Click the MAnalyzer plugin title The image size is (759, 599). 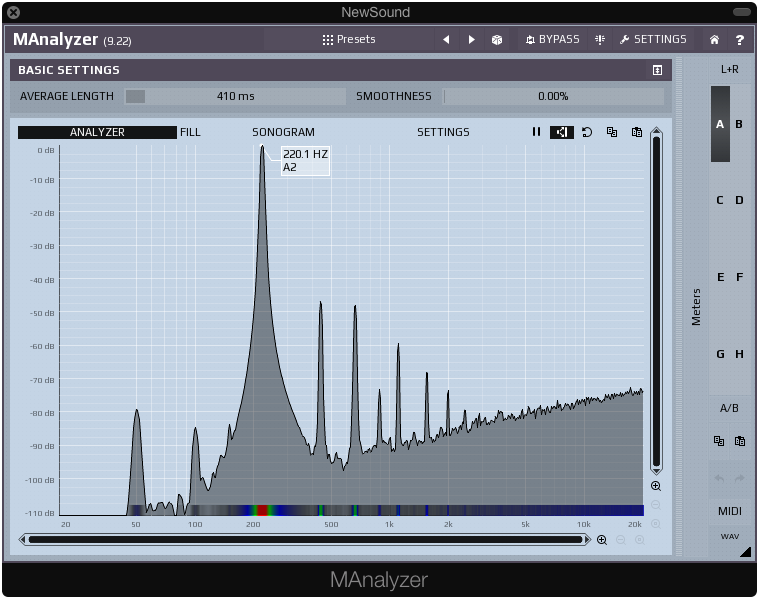click(x=55, y=39)
